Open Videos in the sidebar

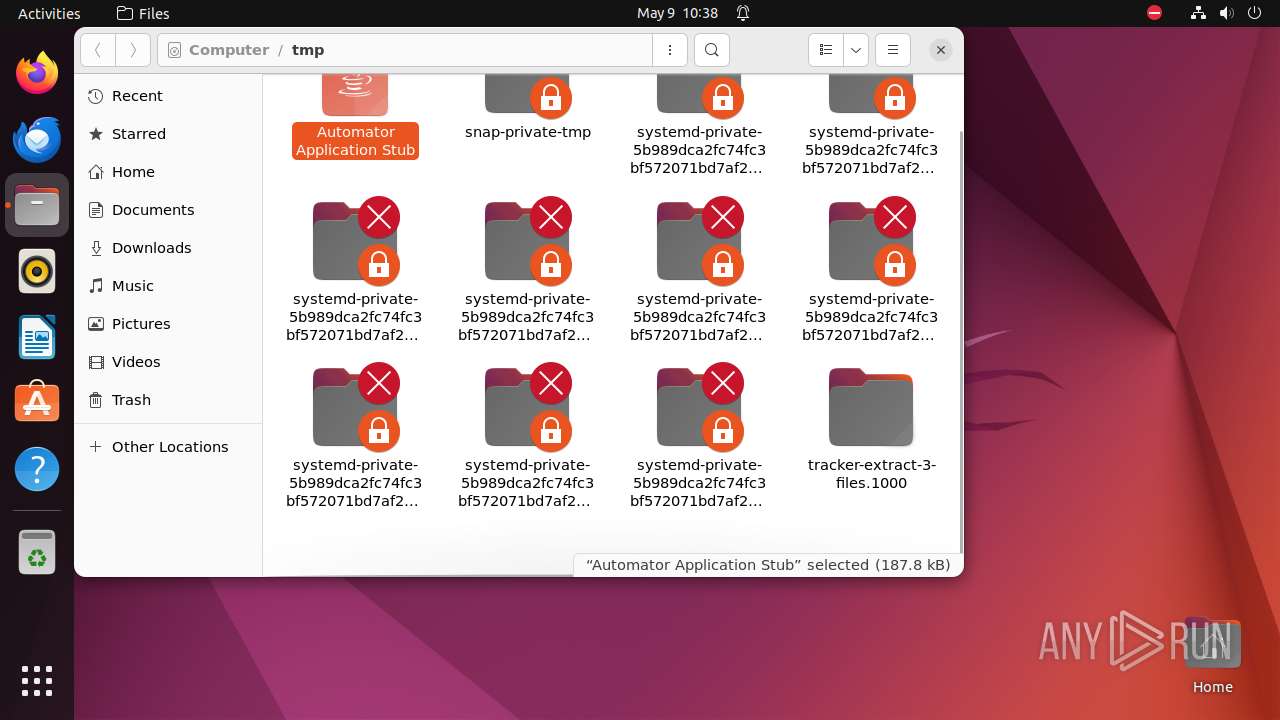pyautogui.click(x=168, y=362)
